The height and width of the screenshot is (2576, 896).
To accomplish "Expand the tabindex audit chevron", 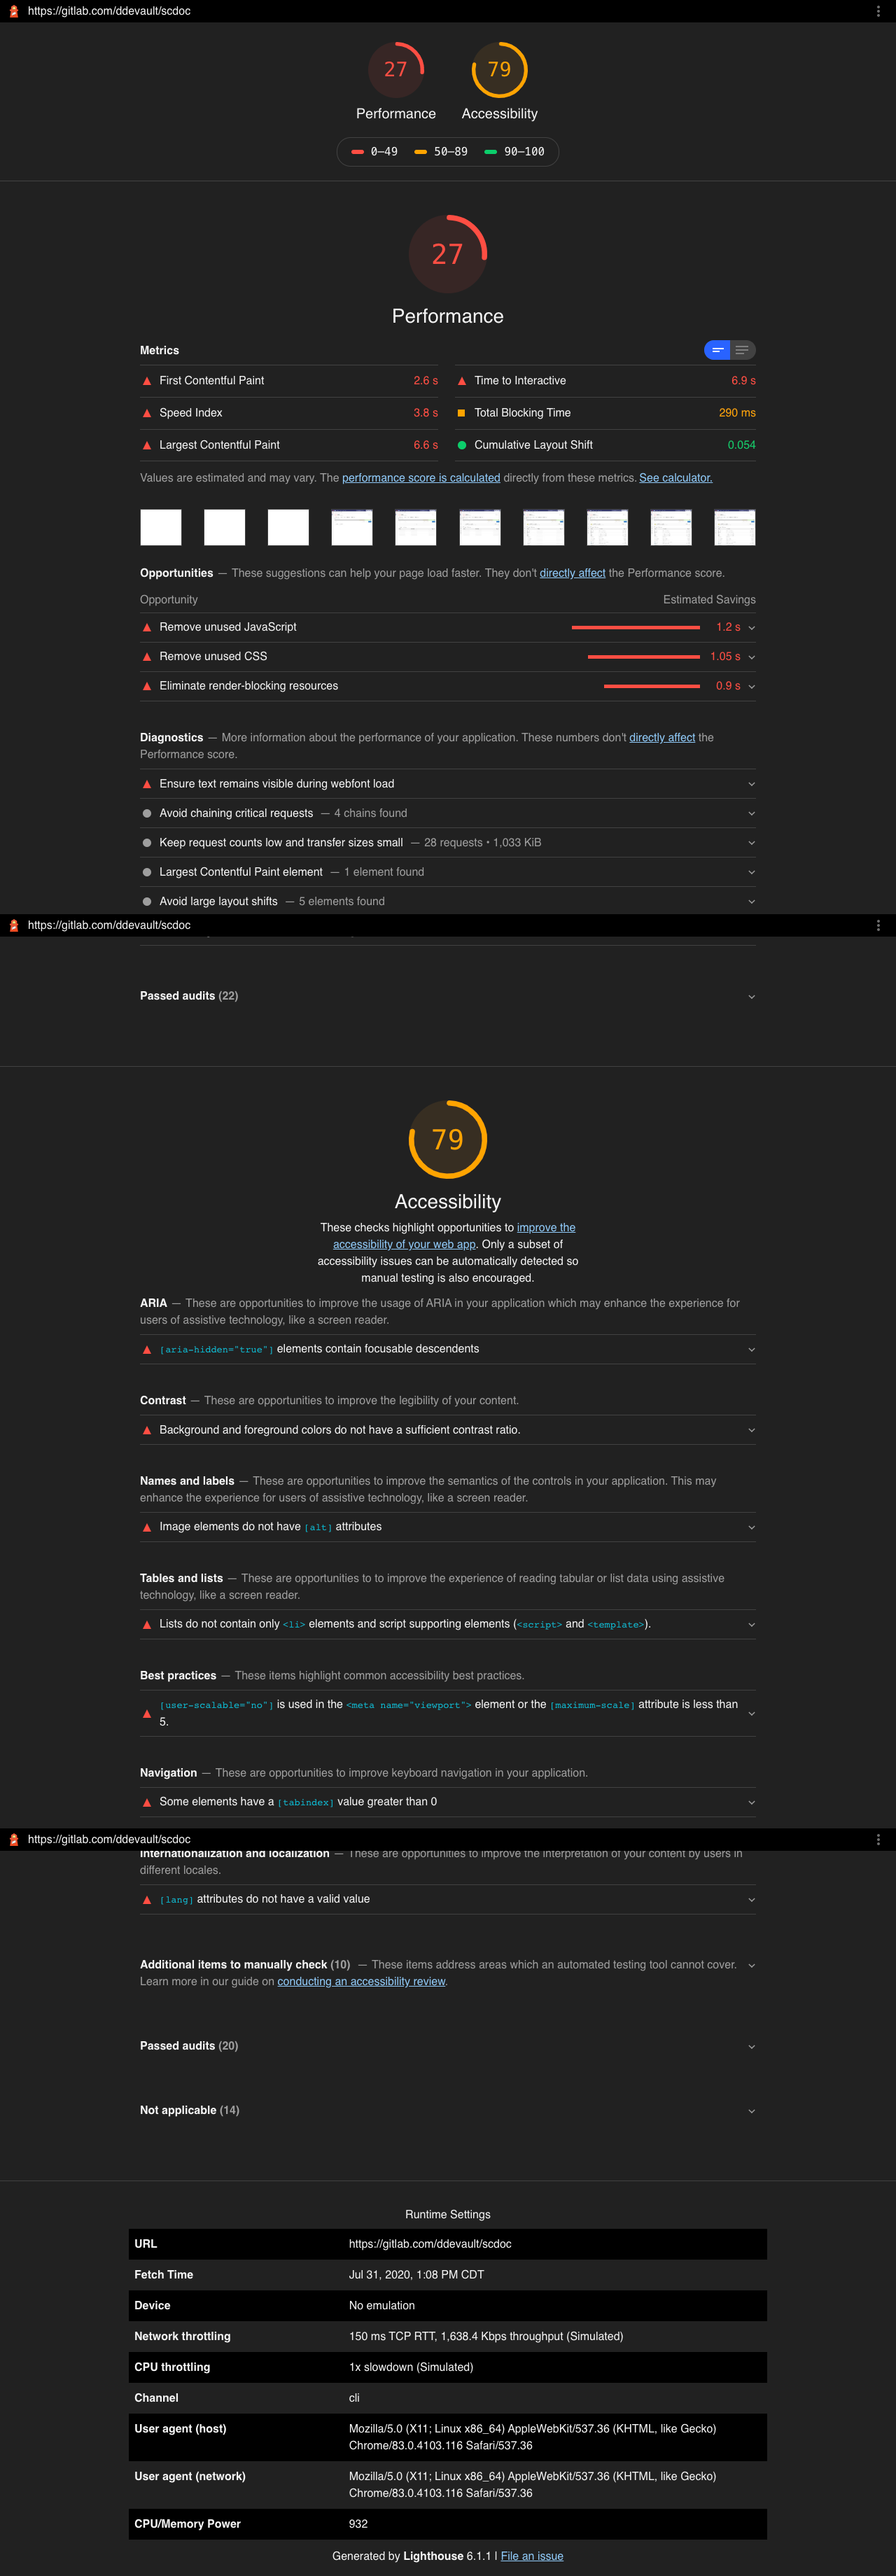I will [752, 1802].
